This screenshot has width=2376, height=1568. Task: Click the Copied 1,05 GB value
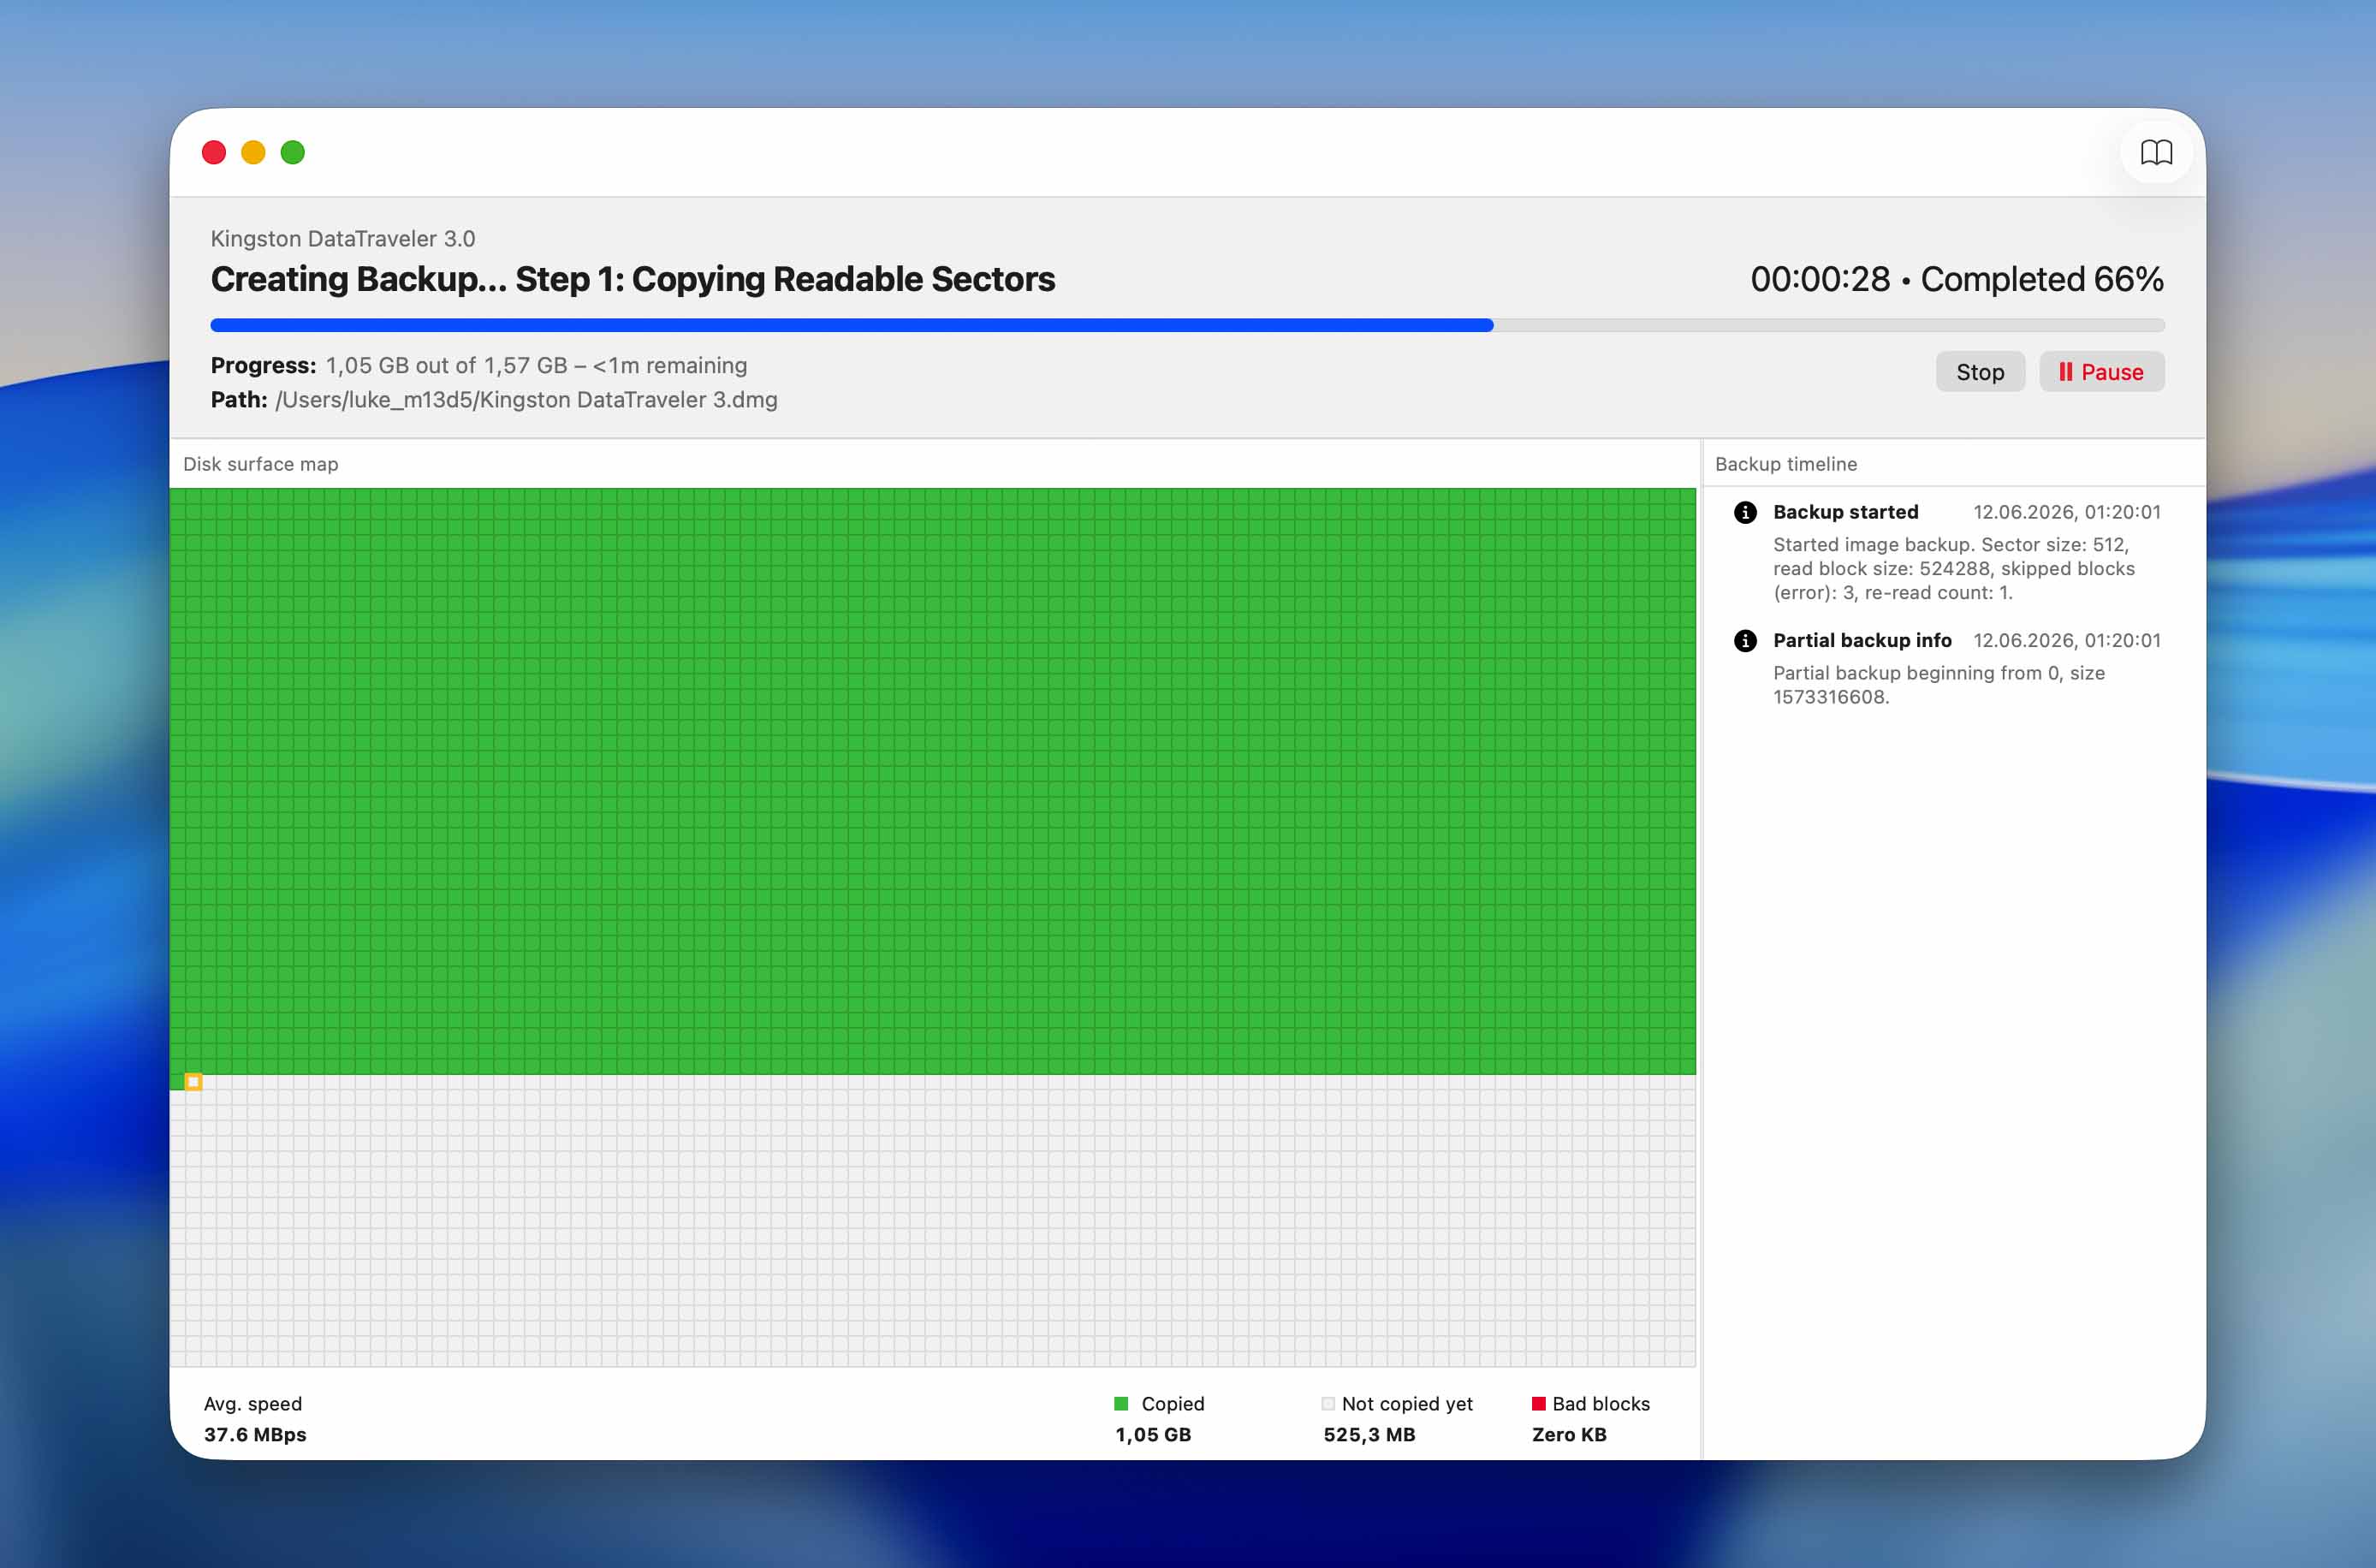click(x=1153, y=1434)
